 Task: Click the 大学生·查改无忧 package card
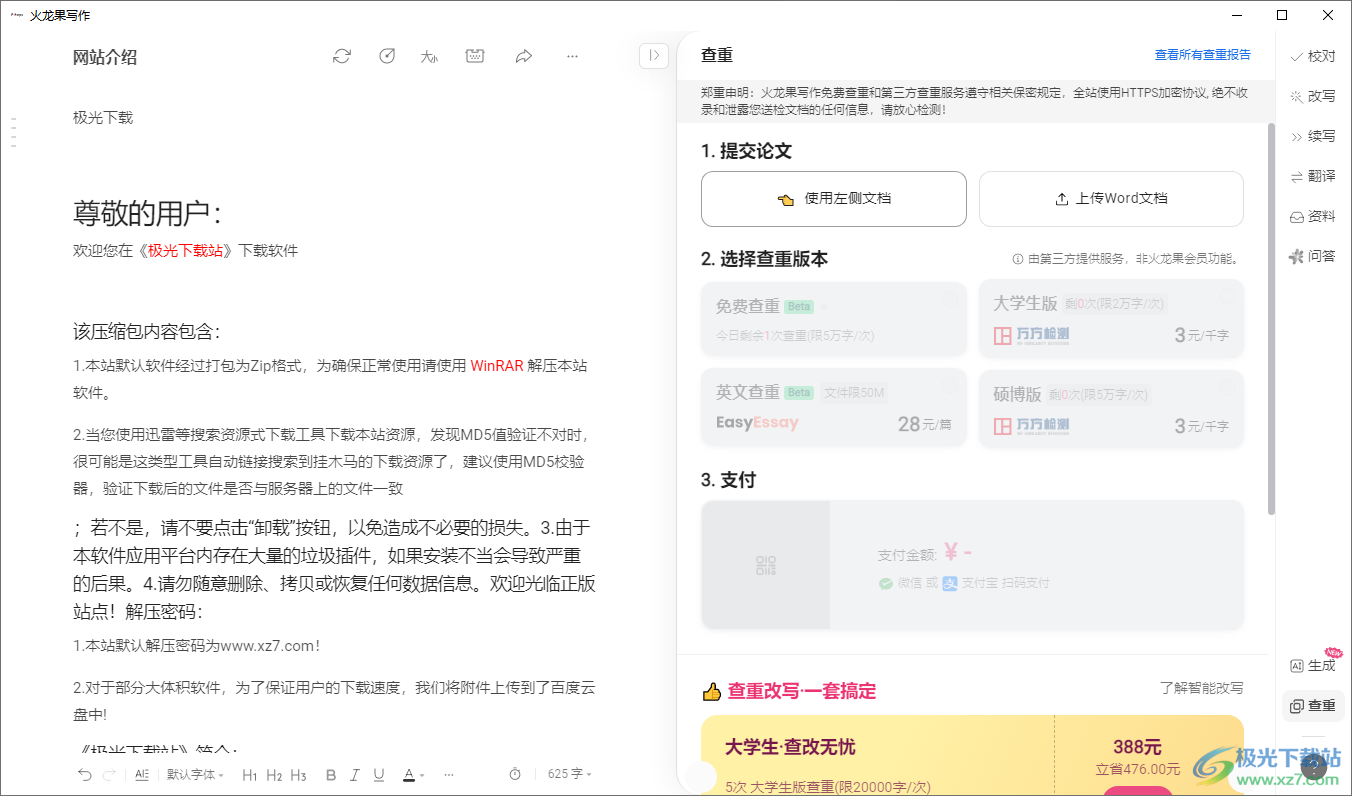tap(972, 756)
